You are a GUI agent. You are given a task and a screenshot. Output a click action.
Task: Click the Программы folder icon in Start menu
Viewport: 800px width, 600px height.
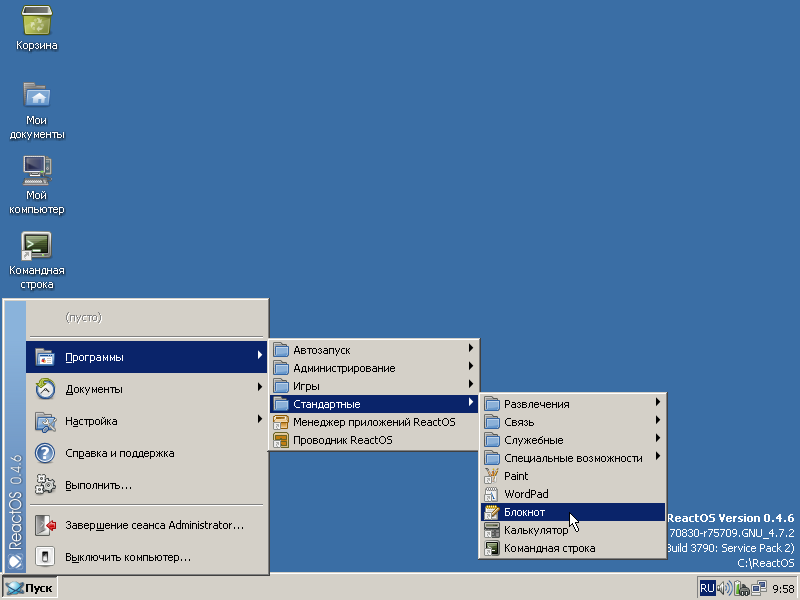coord(45,357)
